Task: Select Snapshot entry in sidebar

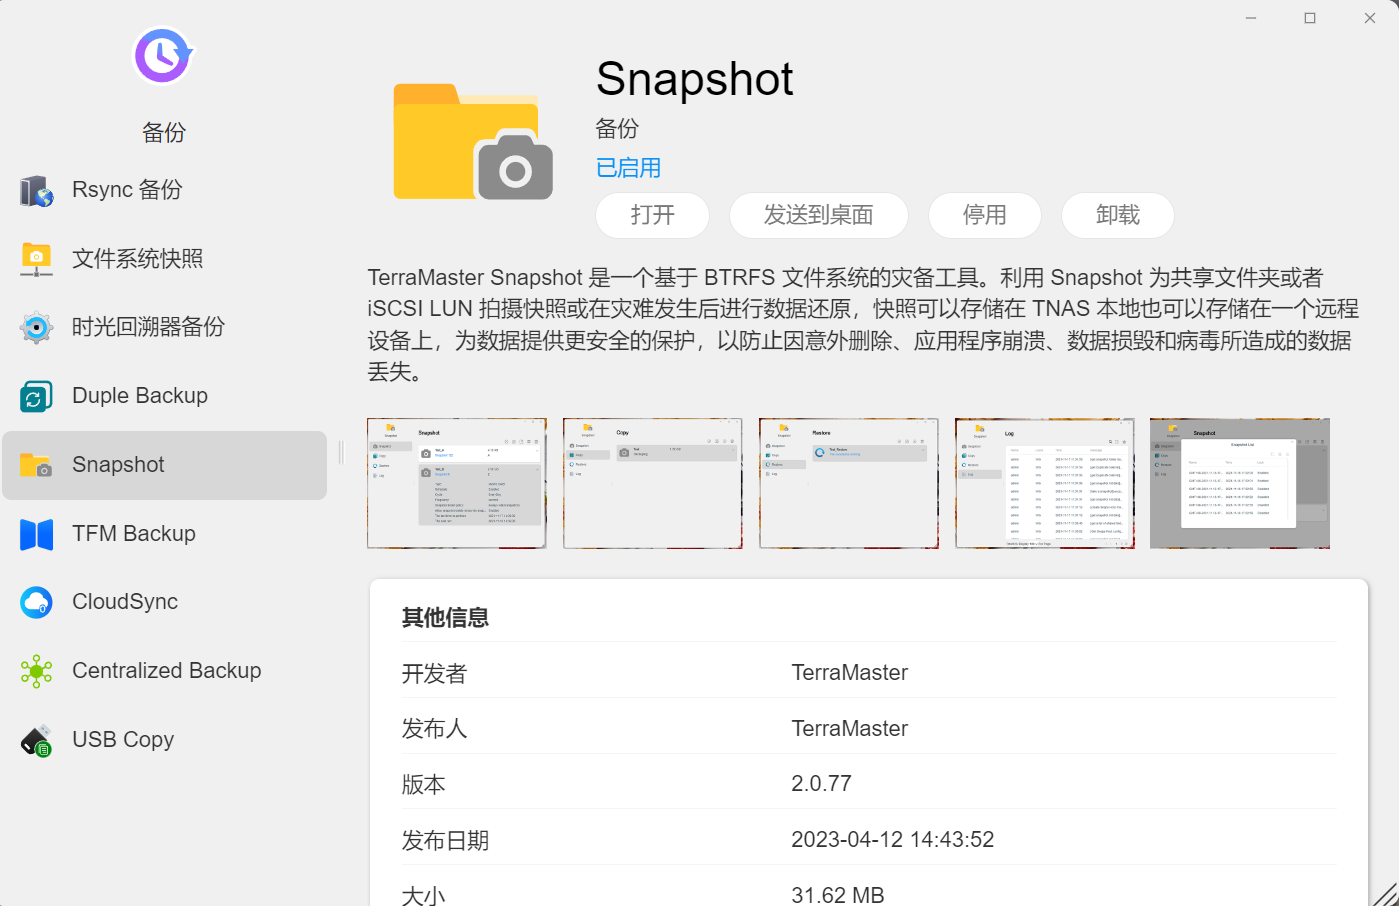Action: (165, 465)
